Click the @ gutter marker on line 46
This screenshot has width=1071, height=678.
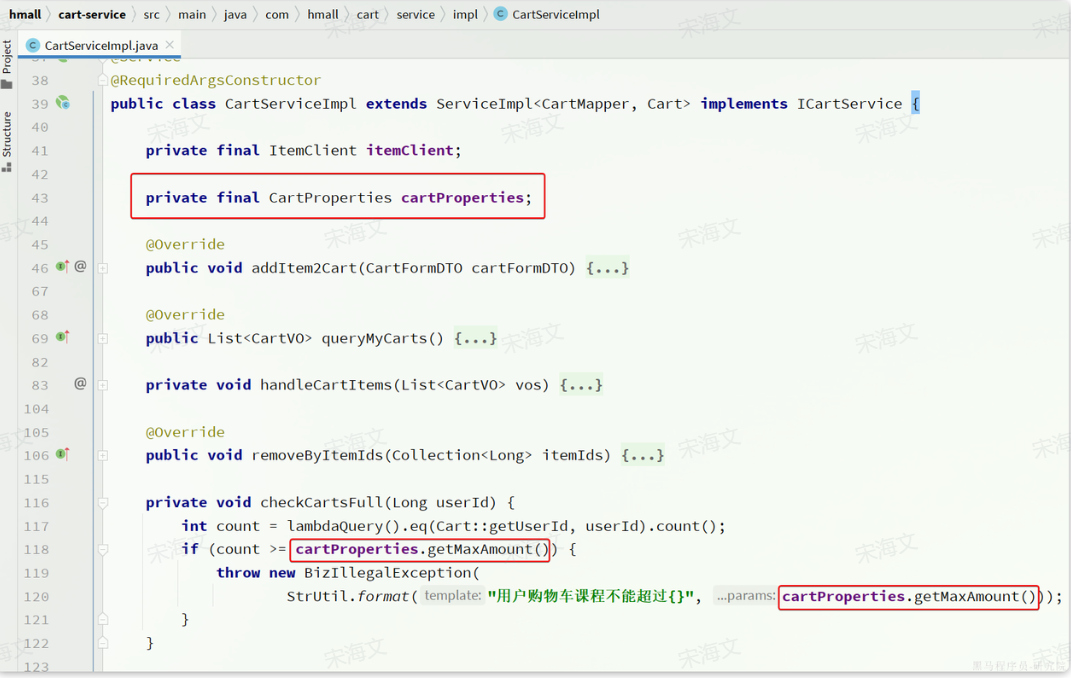(x=80, y=266)
